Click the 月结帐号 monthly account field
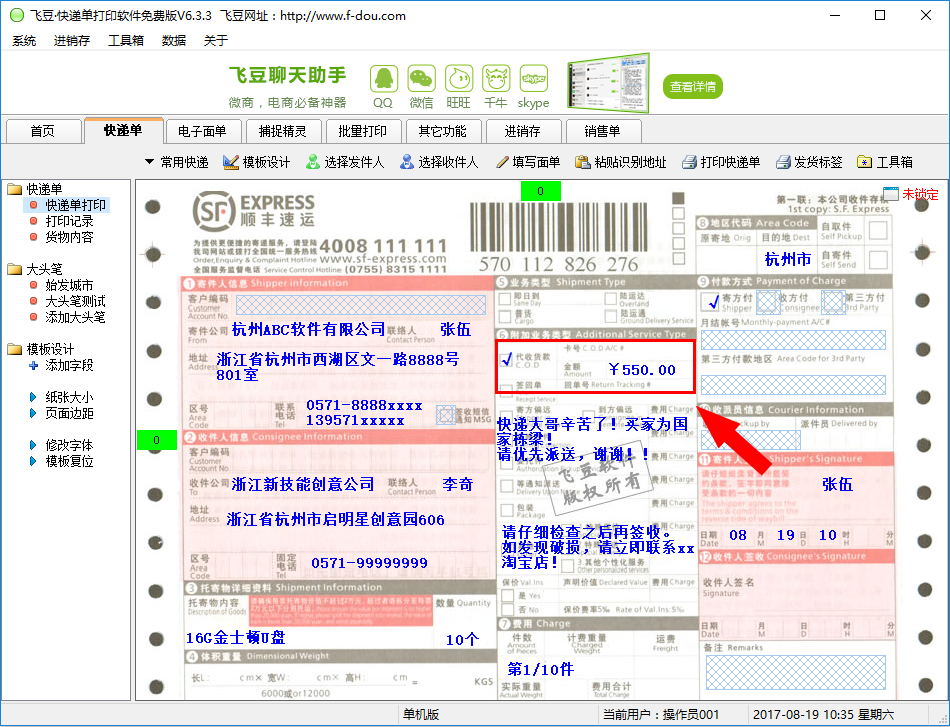 tap(793, 340)
